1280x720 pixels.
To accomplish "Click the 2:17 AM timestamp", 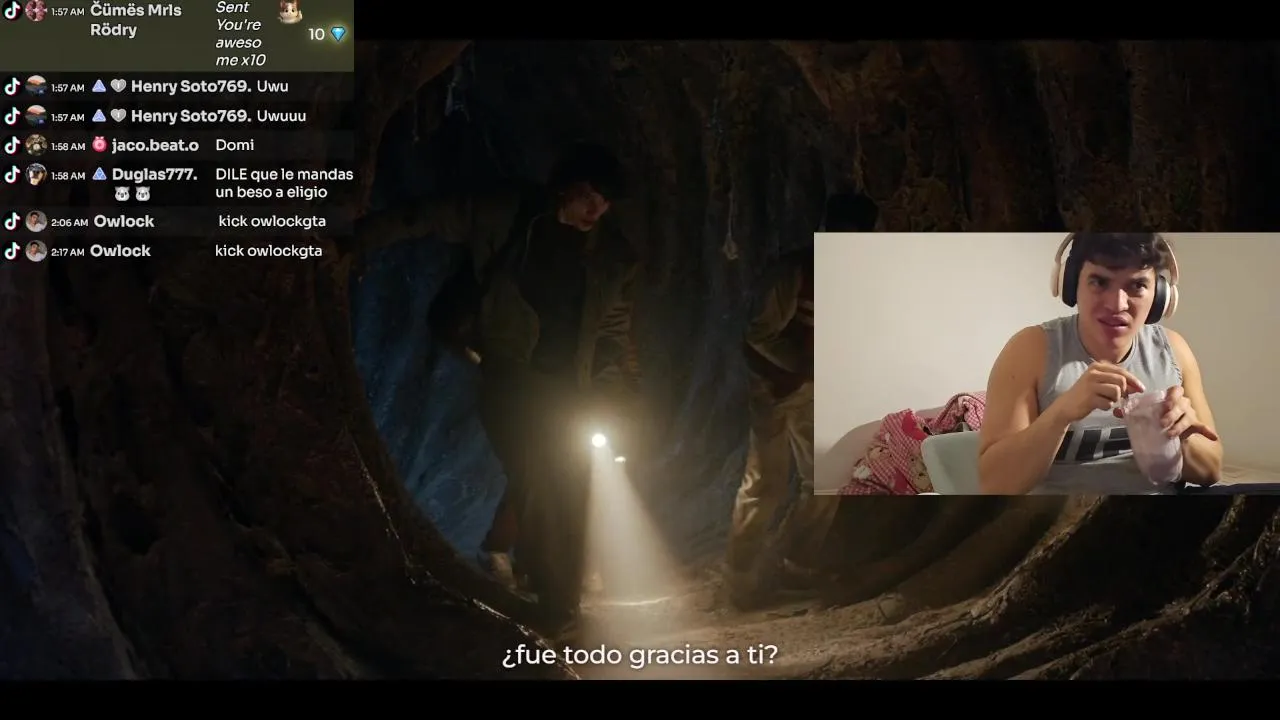I will point(67,252).
